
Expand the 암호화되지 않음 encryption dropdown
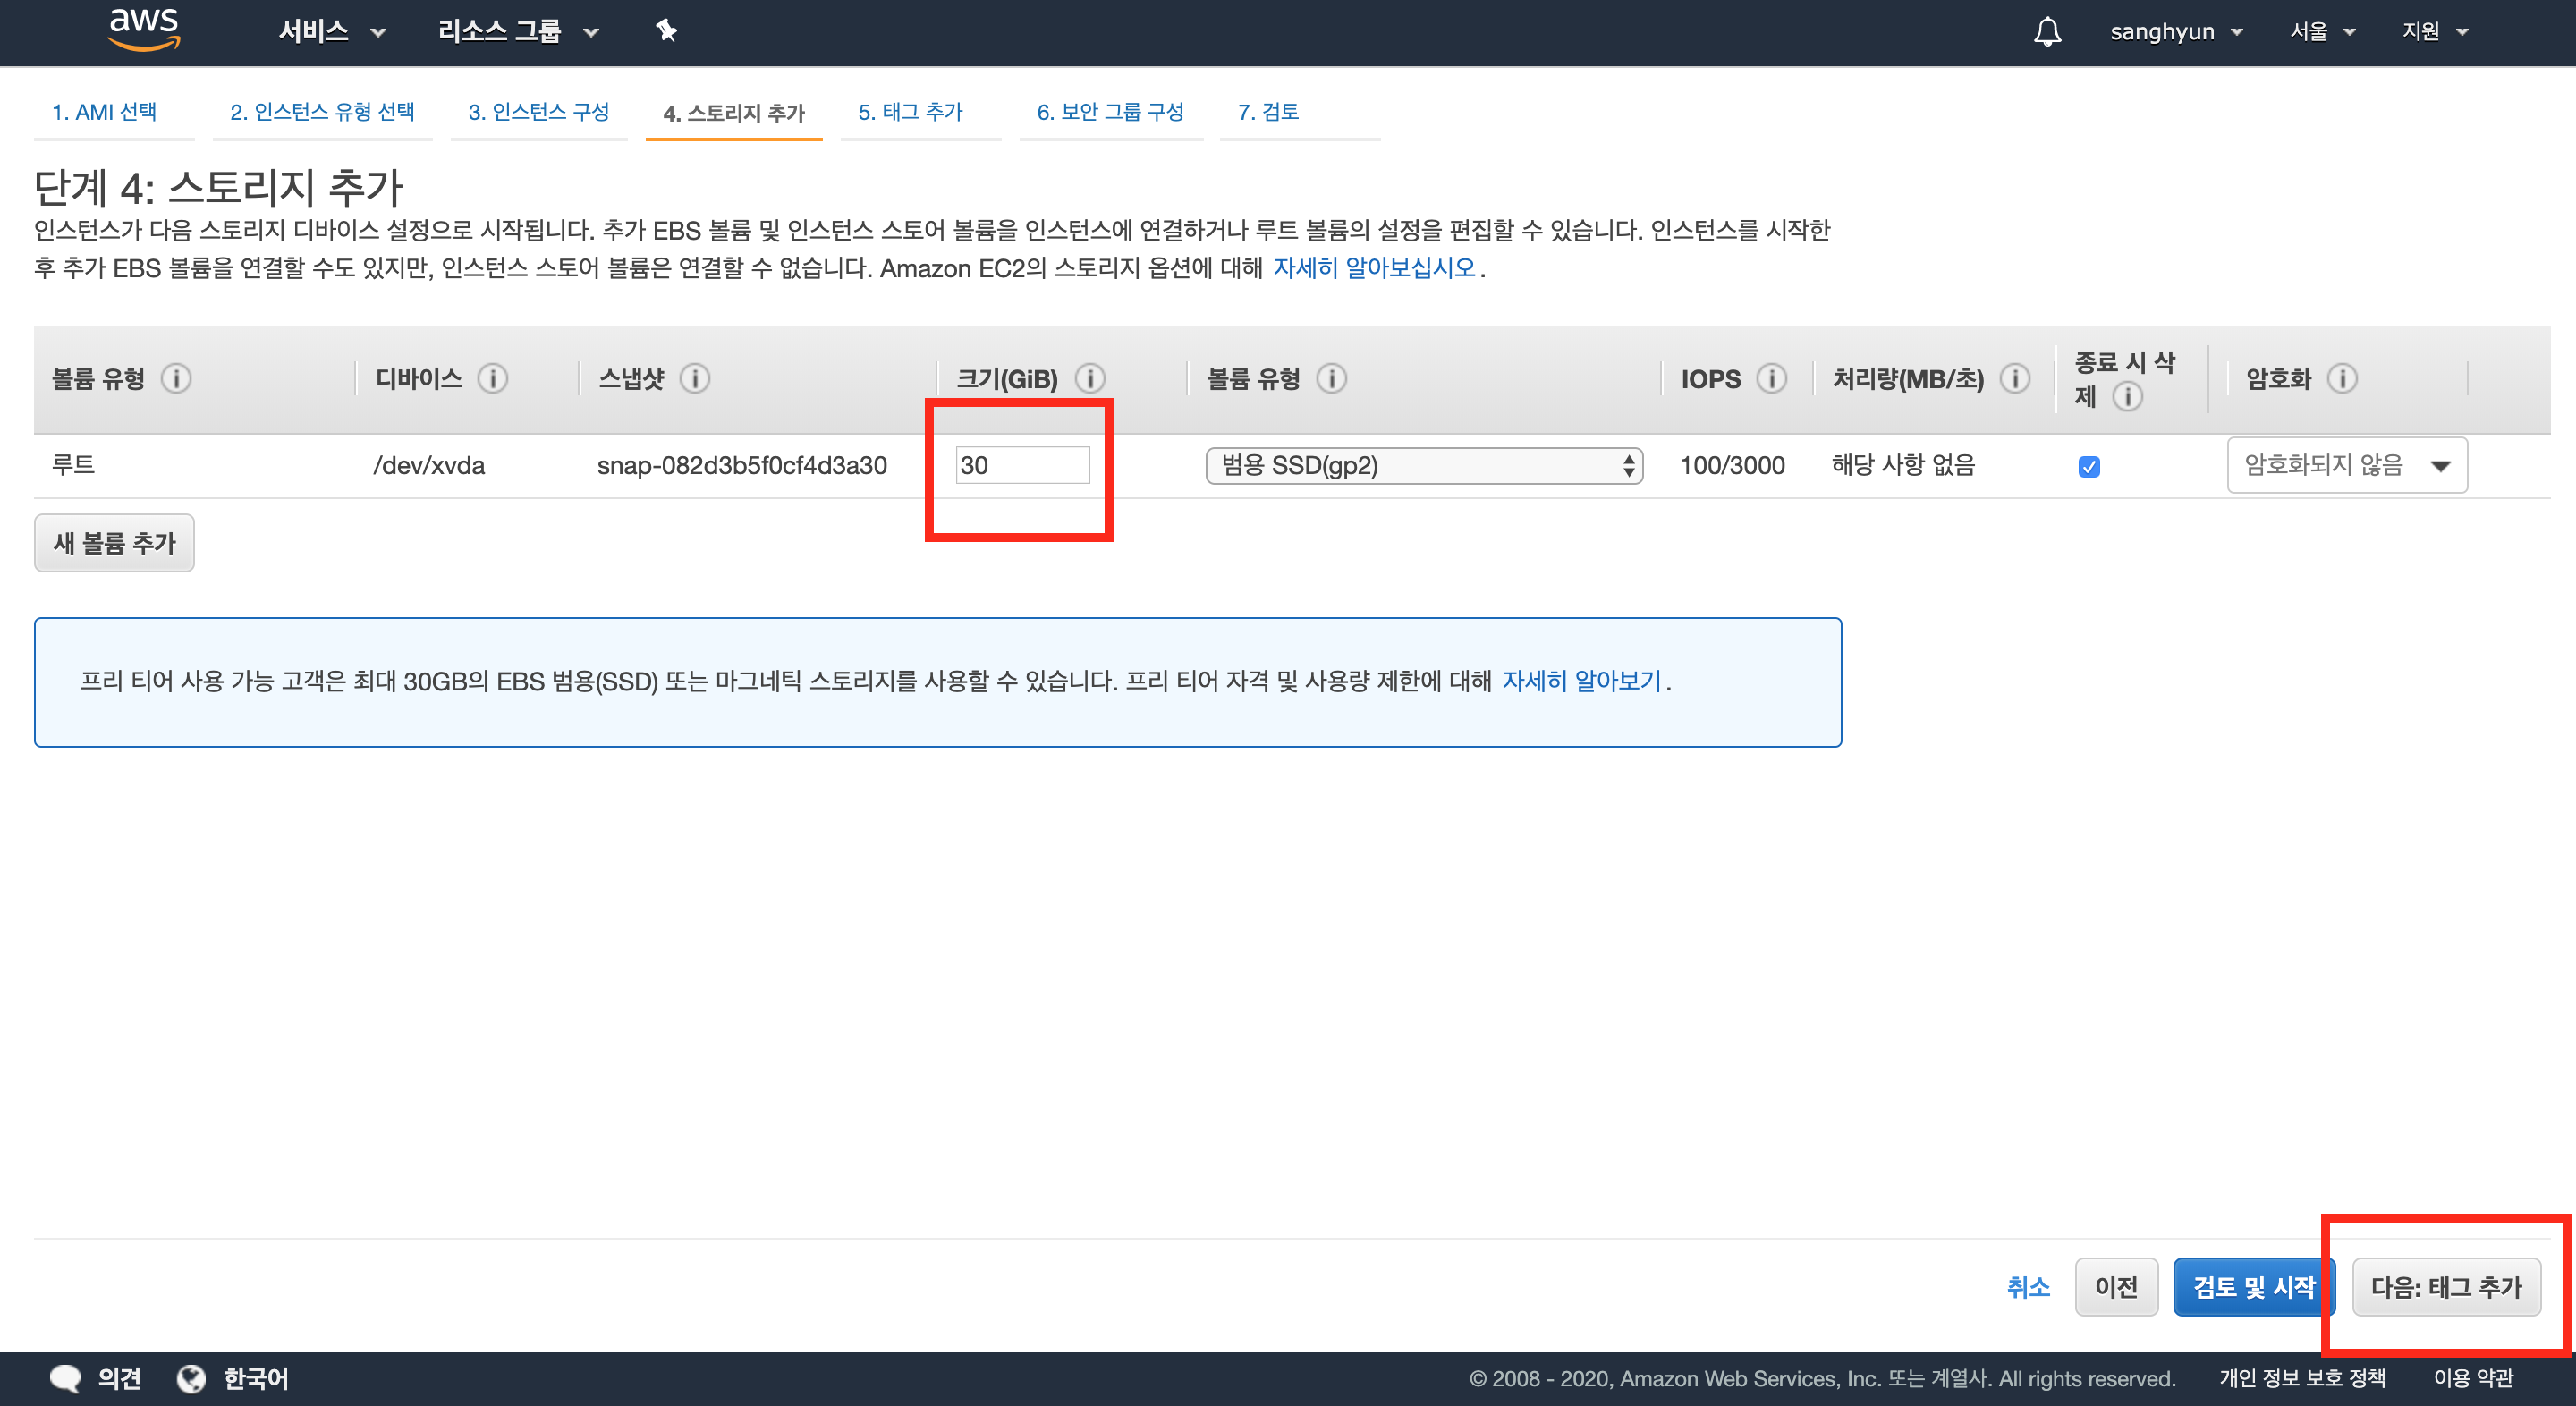click(x=2346, y=465)
